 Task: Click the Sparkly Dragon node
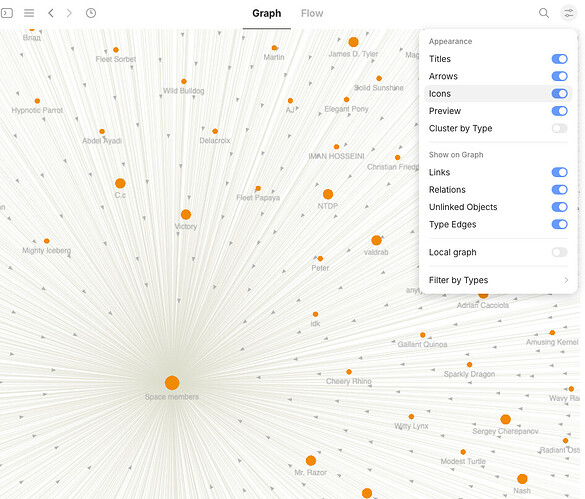[x=470, y=365]
